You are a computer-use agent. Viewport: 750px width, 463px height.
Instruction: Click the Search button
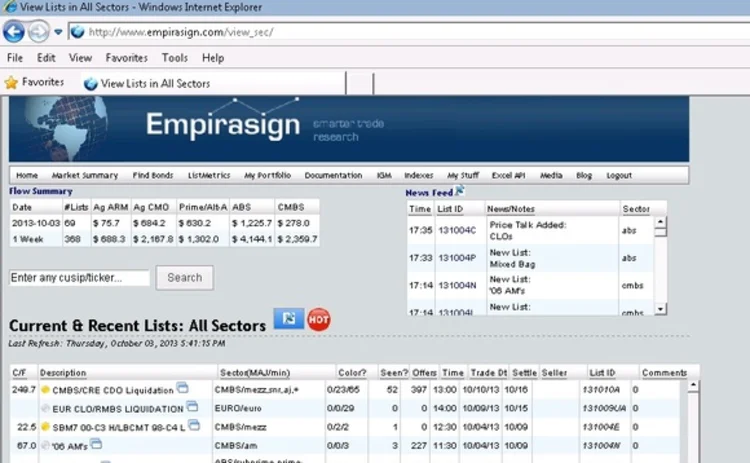tap(185, 278)
